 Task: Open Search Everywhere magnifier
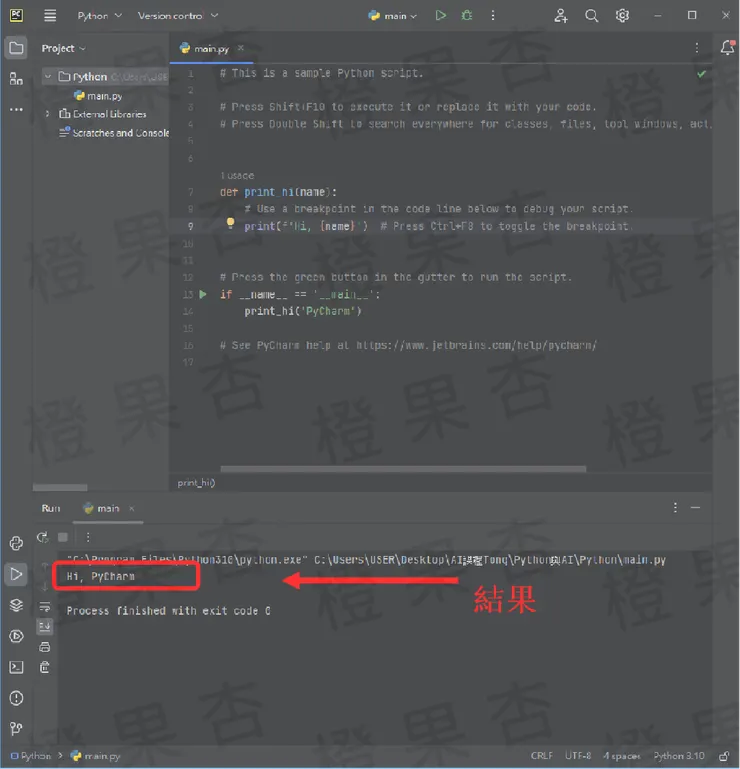click(x=591, y=16)
